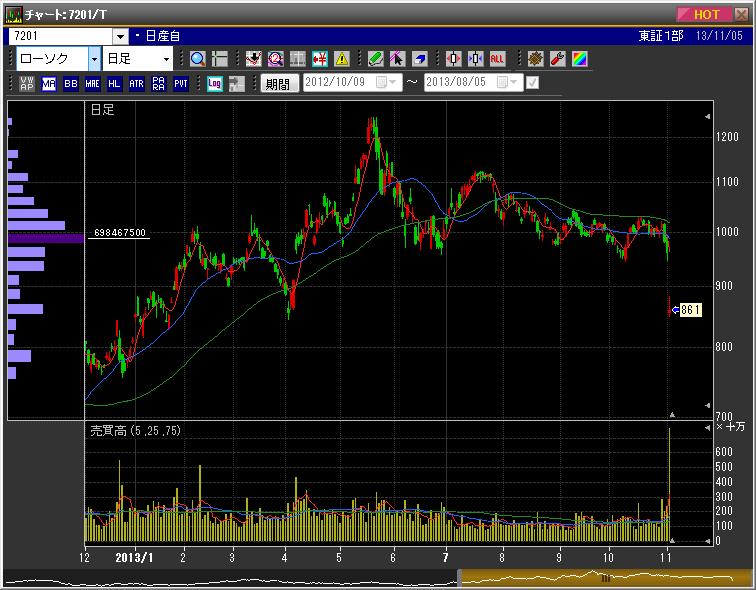Click the red ALL display icon
This screenshot has height=590, width=756.
pyautogui.click(x=497, y=59)
